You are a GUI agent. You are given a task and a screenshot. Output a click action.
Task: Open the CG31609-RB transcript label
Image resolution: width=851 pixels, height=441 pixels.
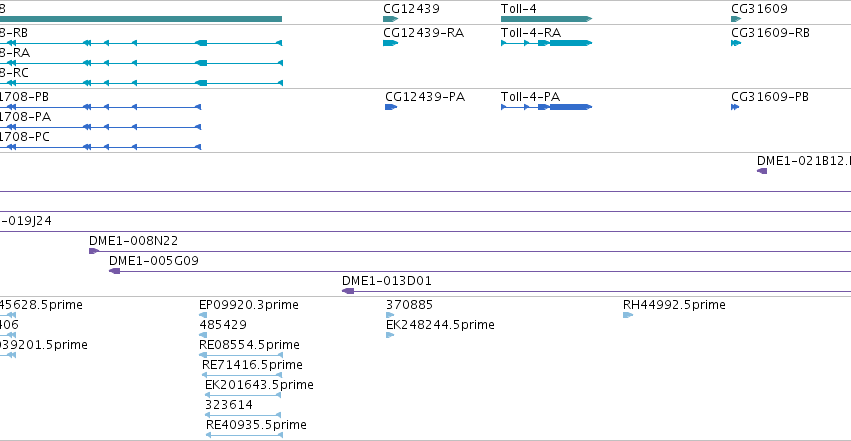coord(770,33)
